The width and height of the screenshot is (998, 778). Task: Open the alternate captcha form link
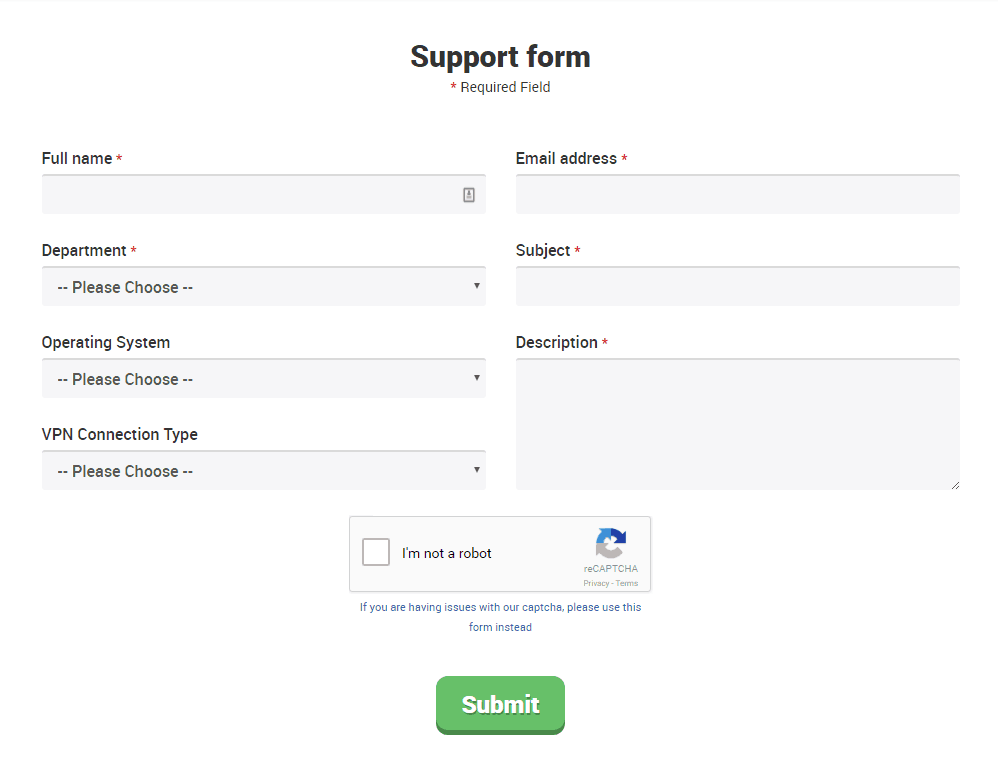(500, 617)
